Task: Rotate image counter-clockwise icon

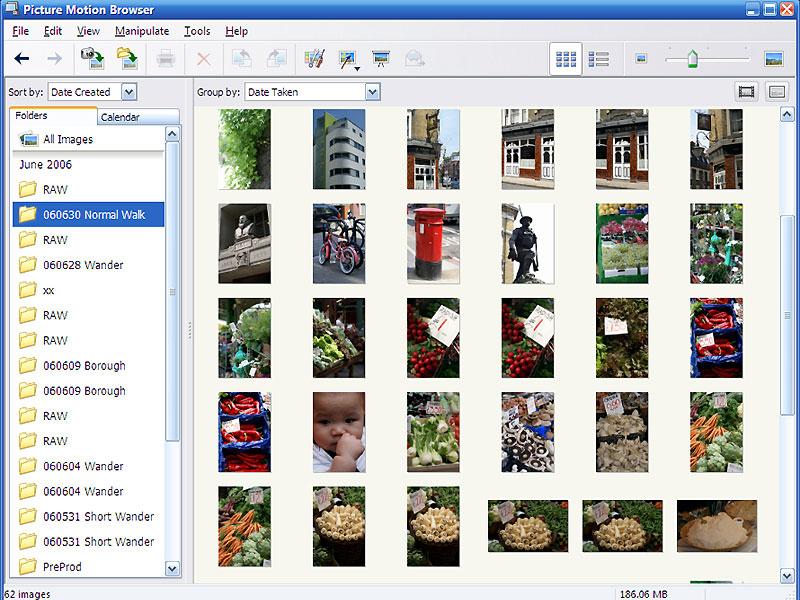Action: [241, 59]
